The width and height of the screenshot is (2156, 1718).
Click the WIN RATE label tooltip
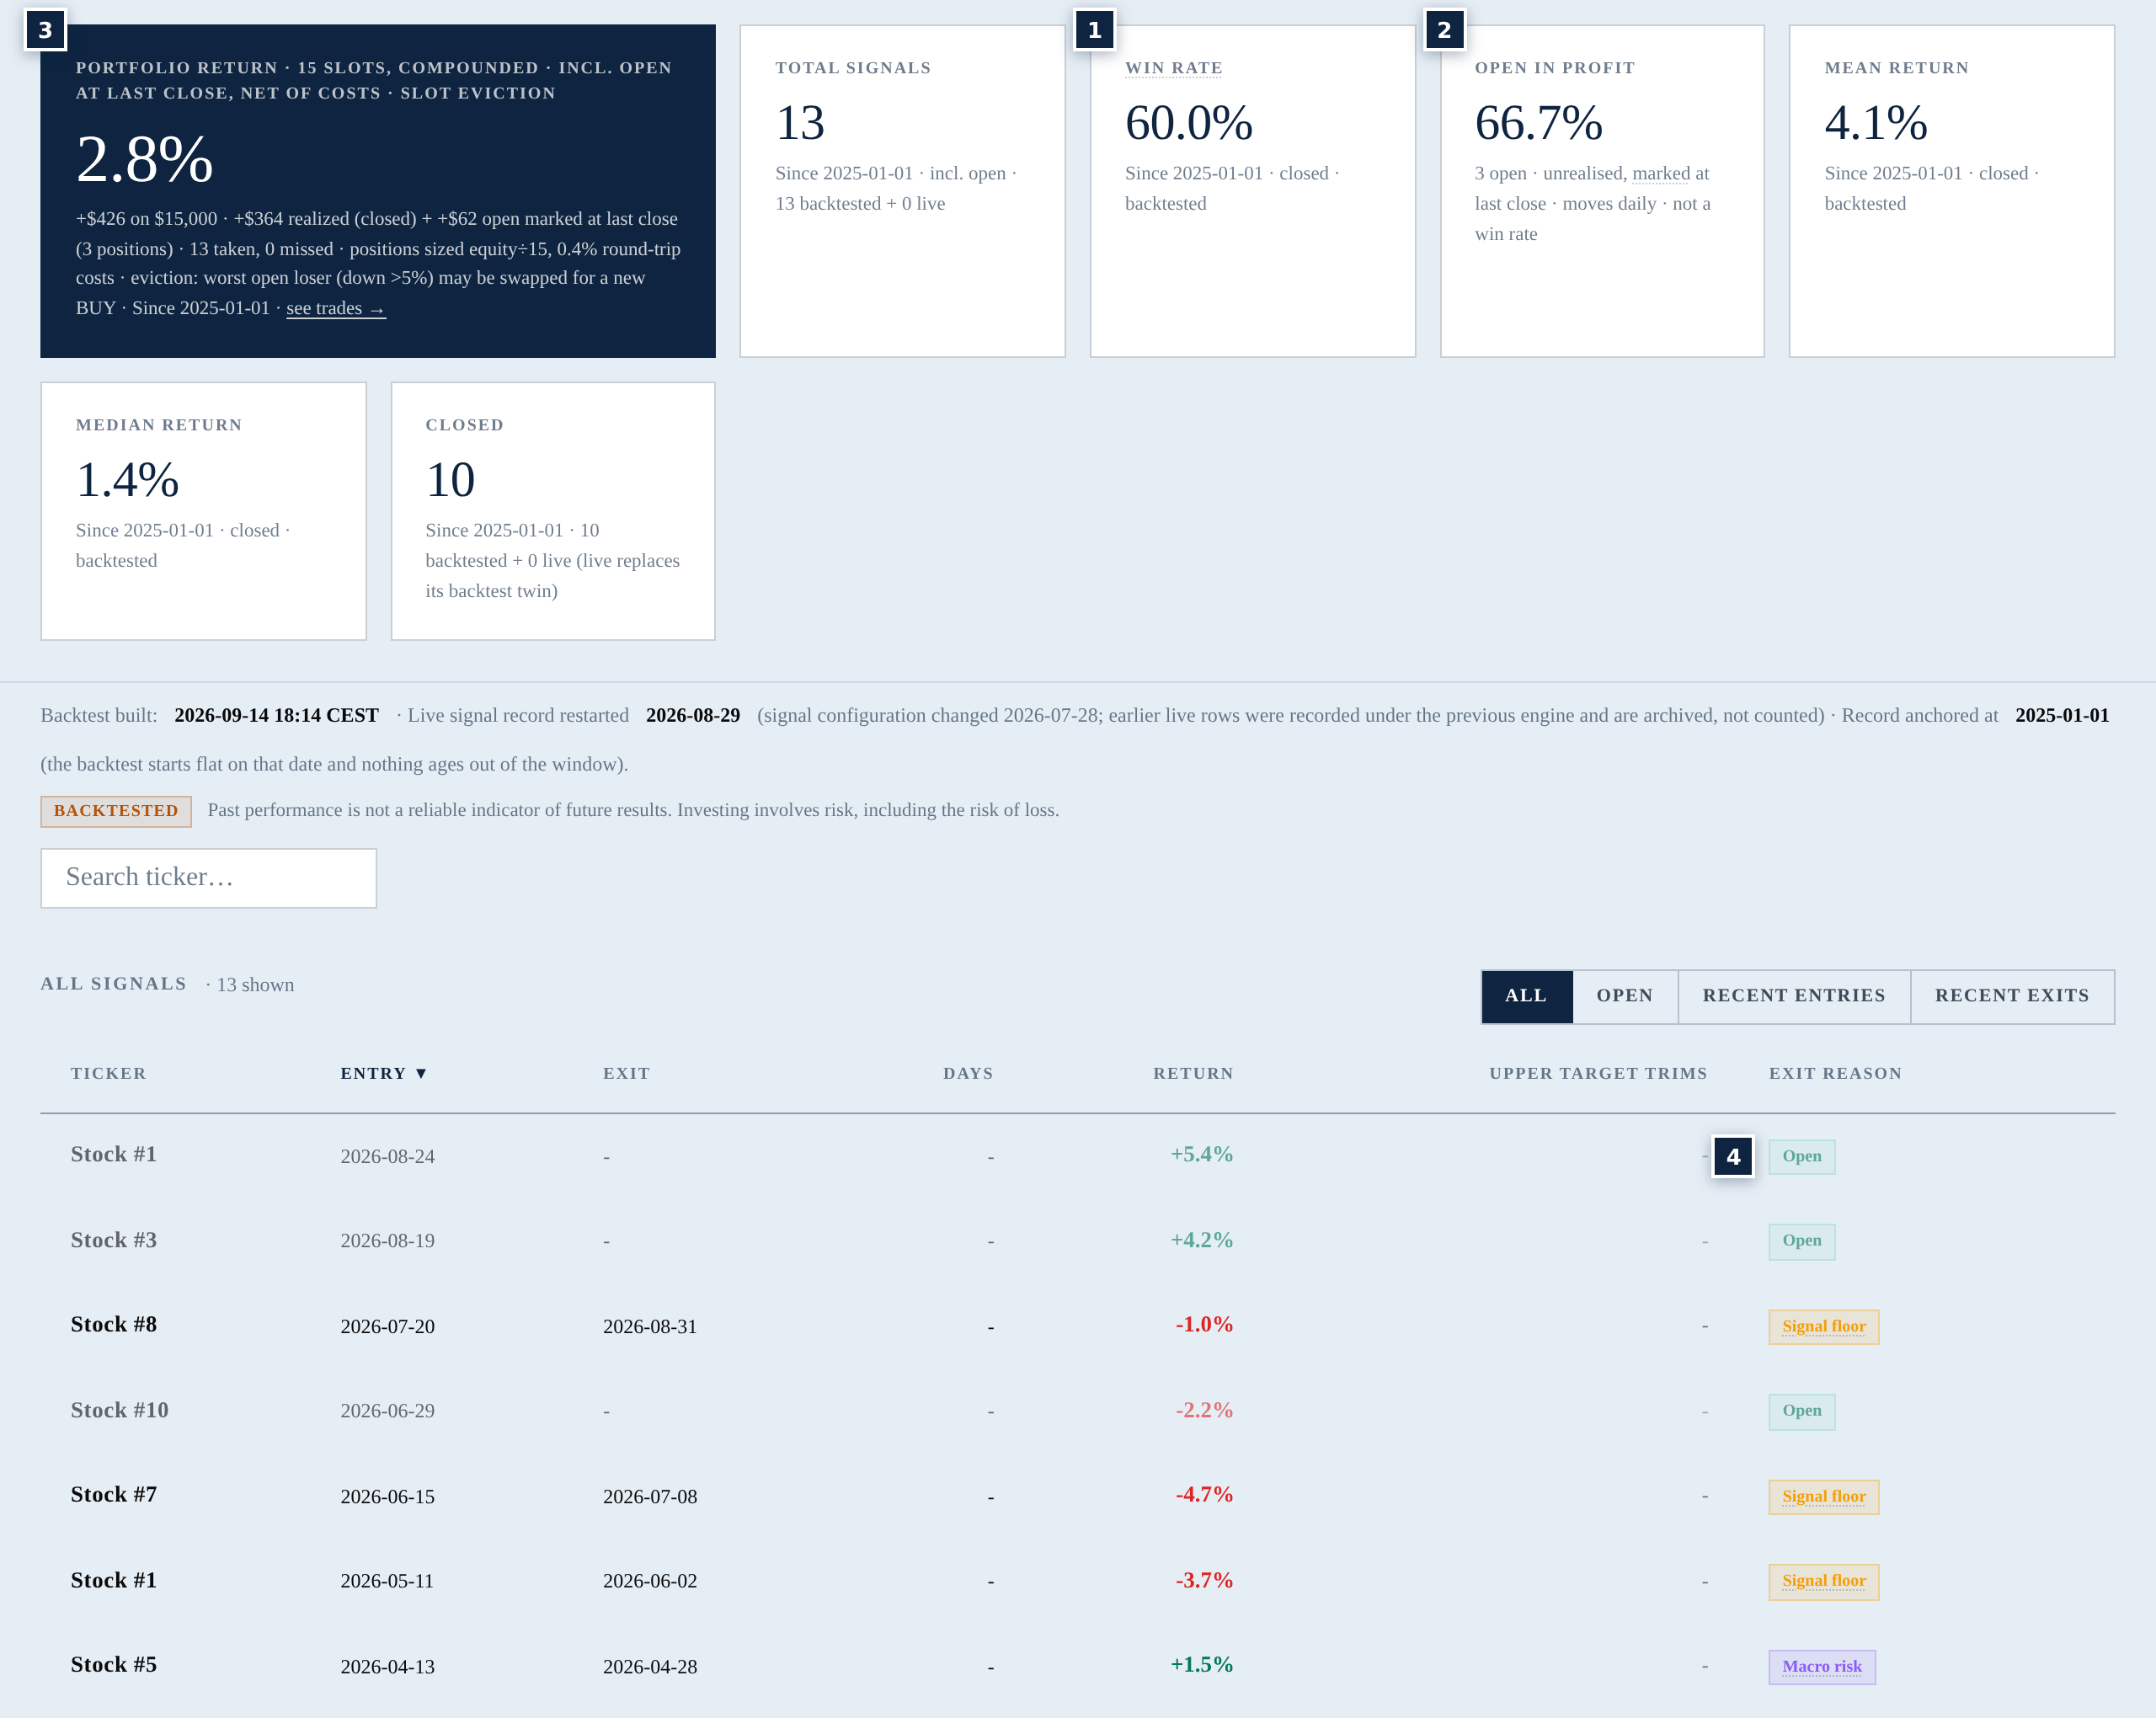(x=1173, y=67)
